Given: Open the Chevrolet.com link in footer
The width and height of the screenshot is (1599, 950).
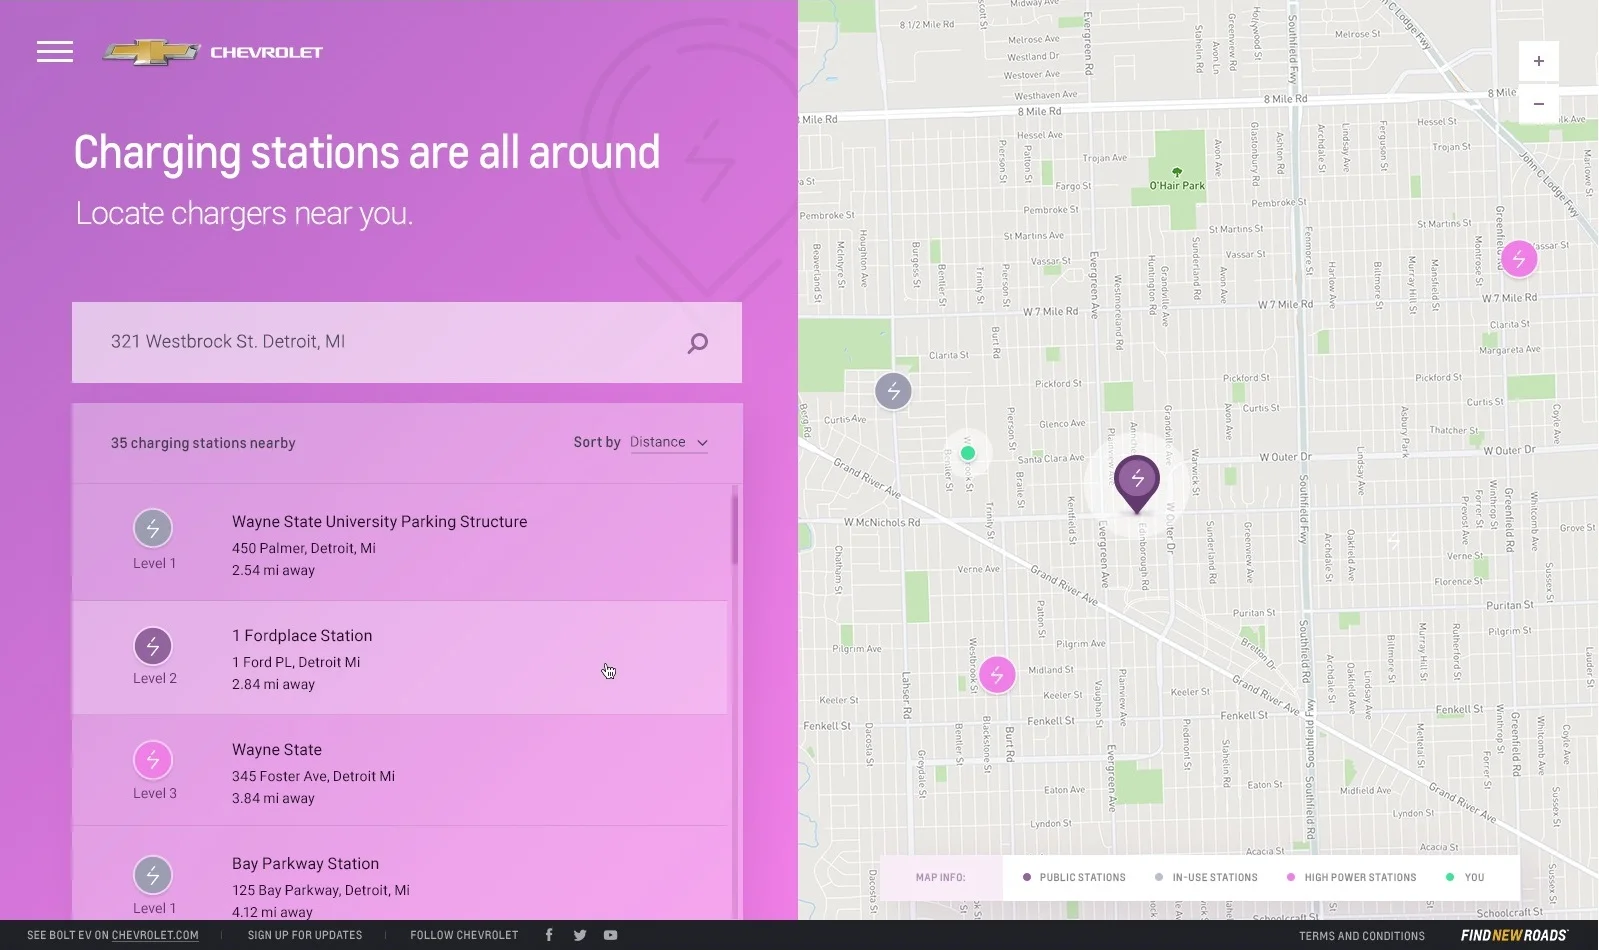Looking at the screenshot, I should 155,935.
